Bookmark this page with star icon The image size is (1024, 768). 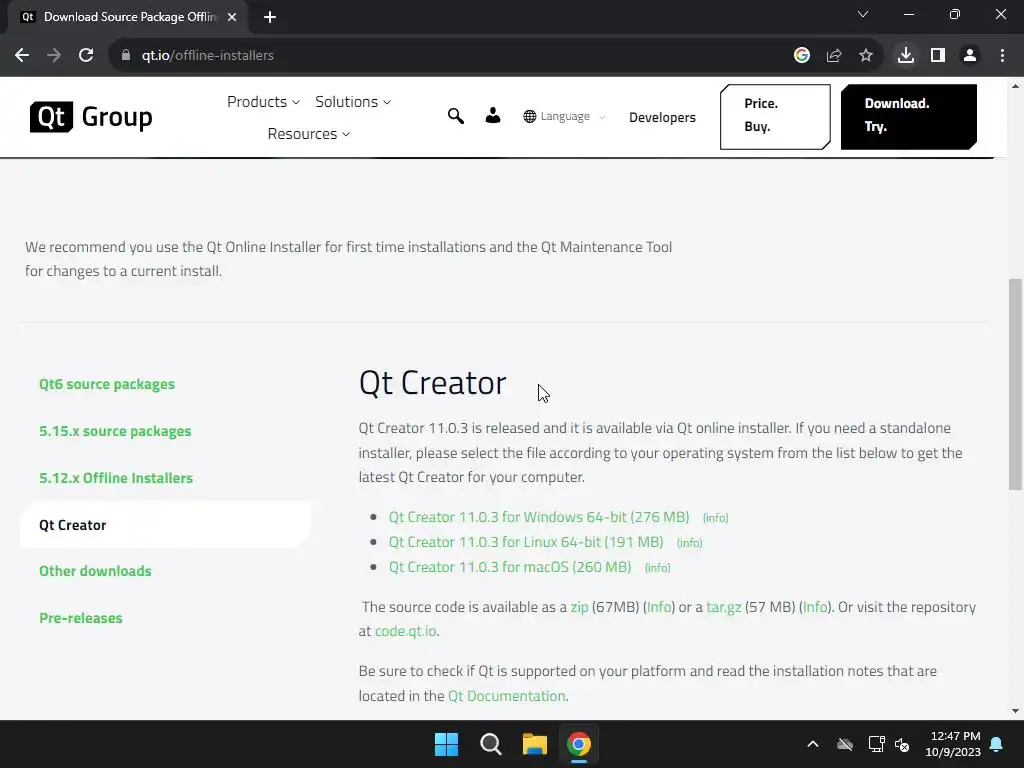coord(866,56)
